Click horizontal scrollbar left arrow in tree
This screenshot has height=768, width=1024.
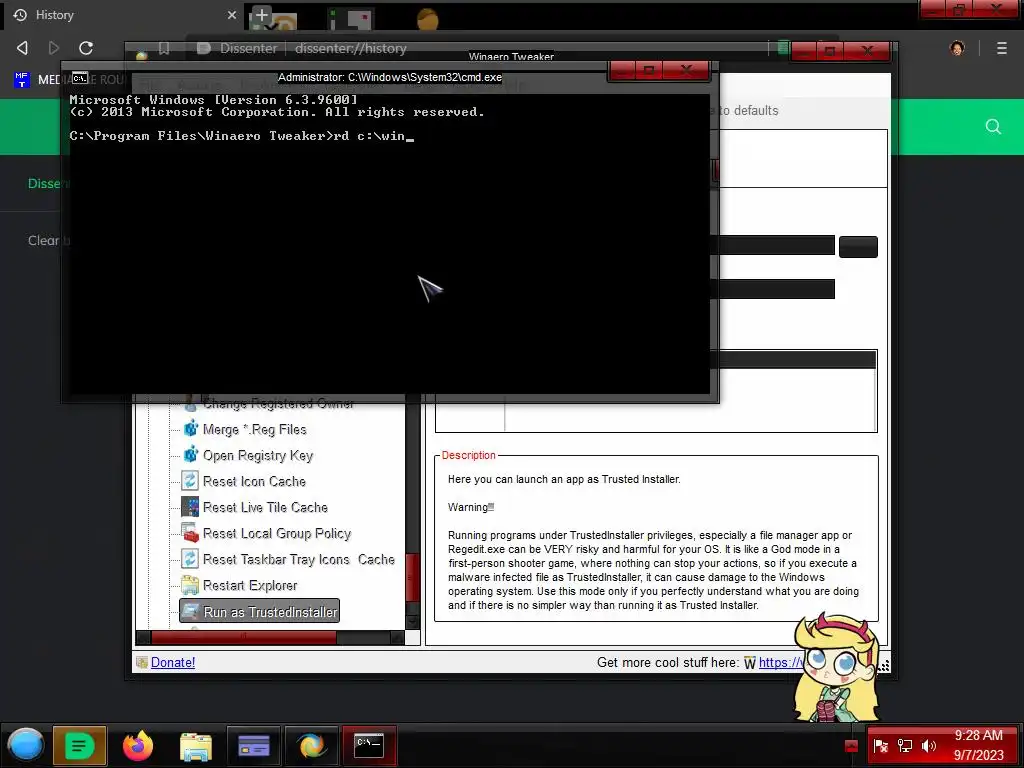pyautogui.click(x=143, y=638)
